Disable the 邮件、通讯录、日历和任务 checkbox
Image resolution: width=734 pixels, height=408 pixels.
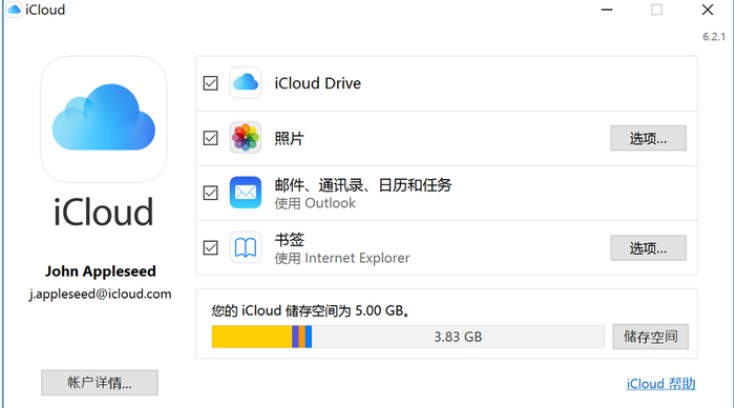pos(210,192)
